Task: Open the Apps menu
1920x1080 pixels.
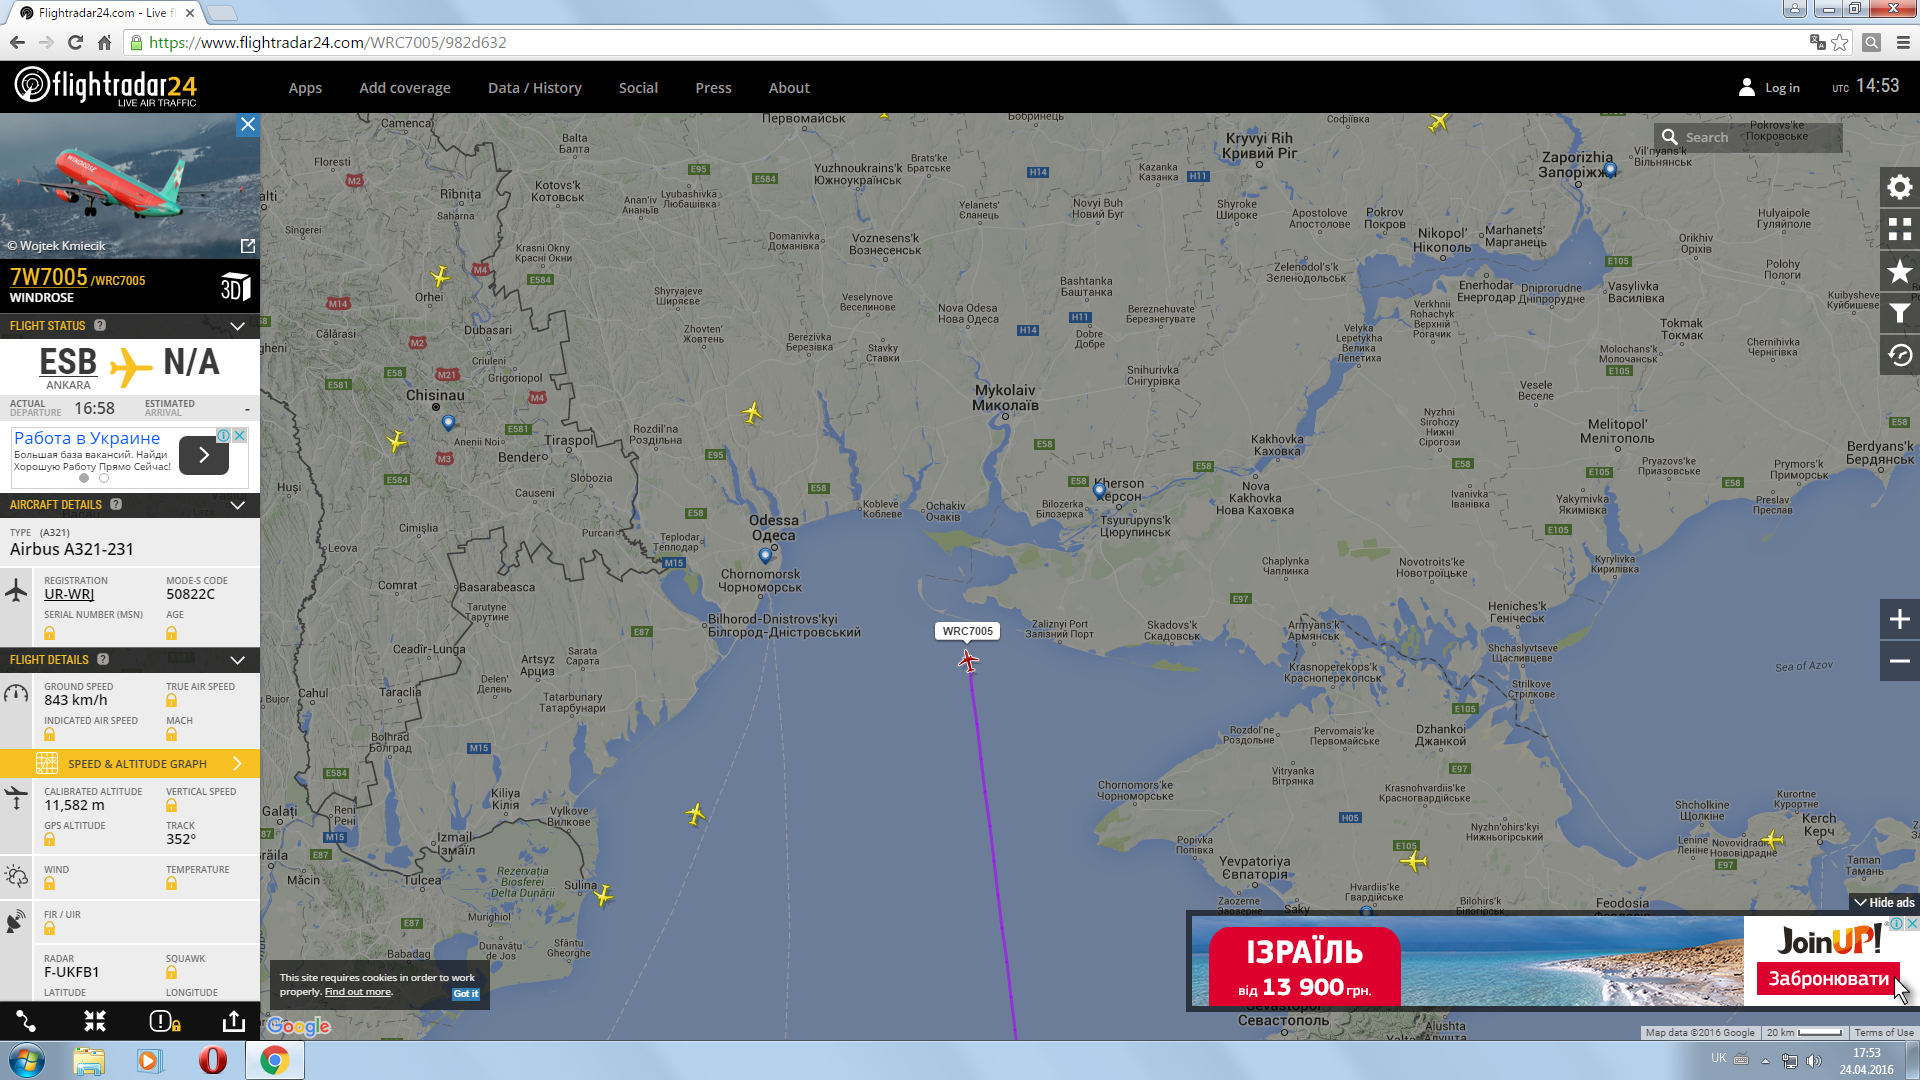Action: point(305,88)
